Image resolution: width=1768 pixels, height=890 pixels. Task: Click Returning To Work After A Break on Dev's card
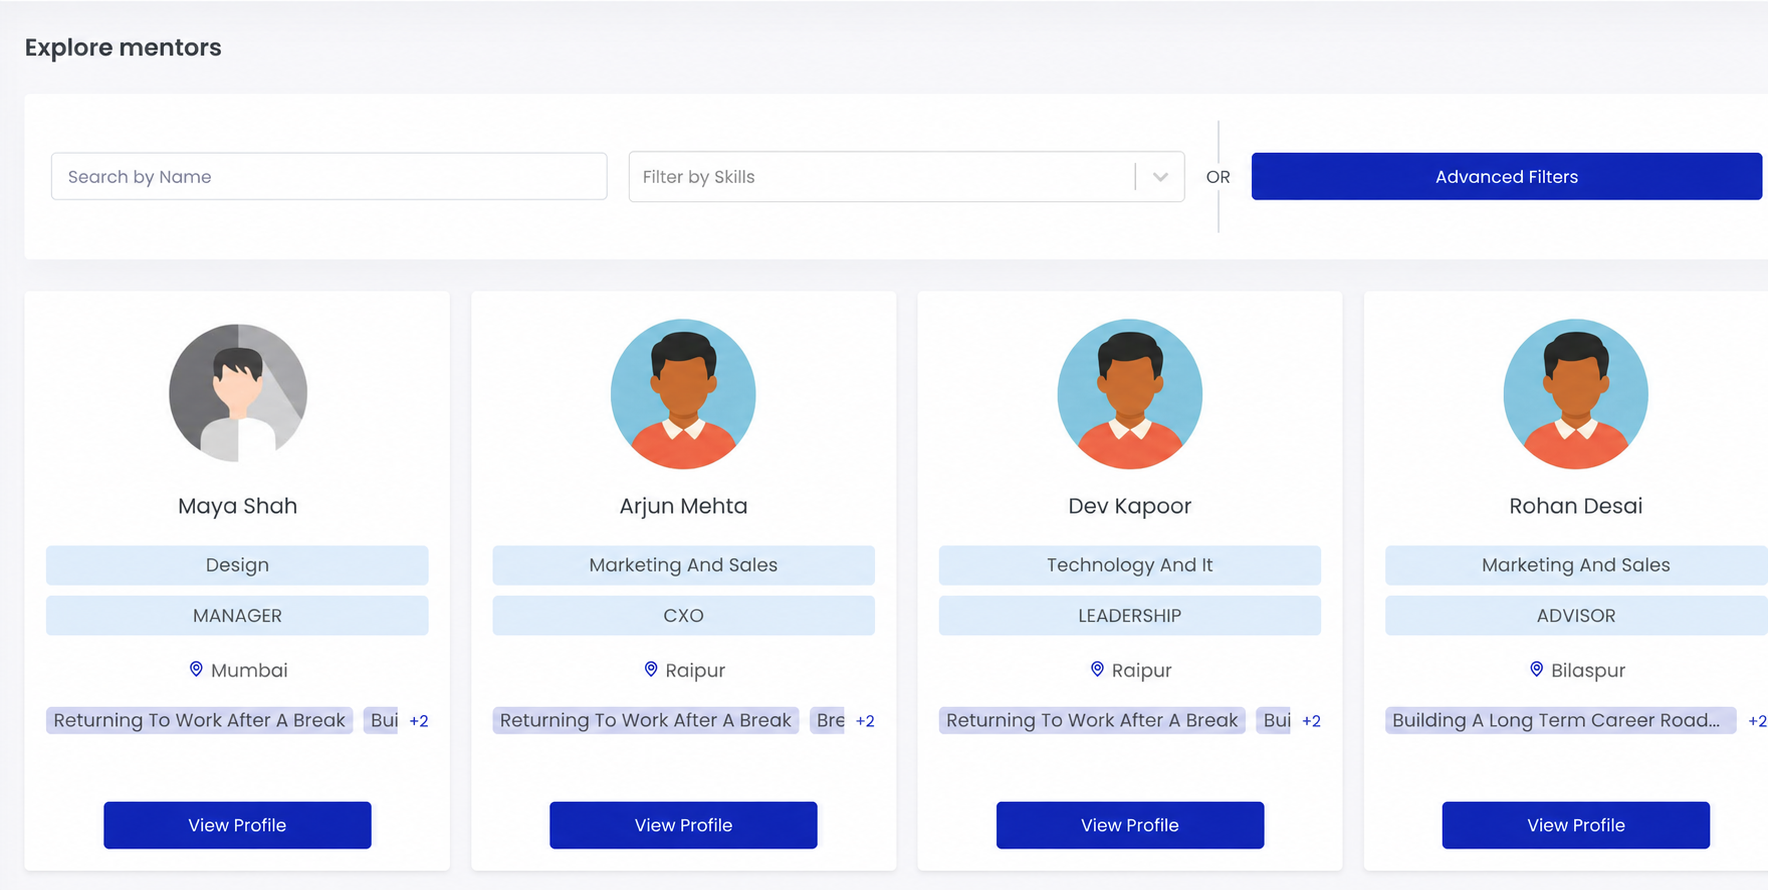pos(1092,720)
